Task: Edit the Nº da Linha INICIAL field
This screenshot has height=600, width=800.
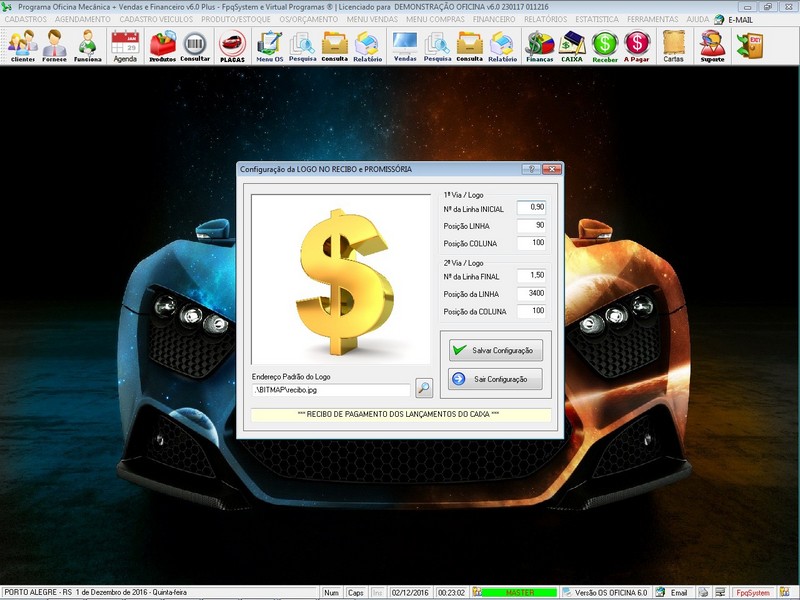Action: pyautogui.click(x=531, y=208)
